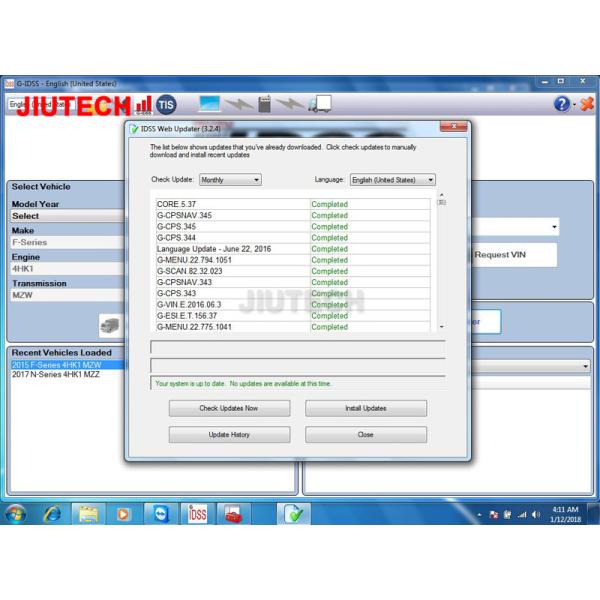600x600 pixels.
Task: Open the TIS round icon in toolbar
Action: pyautogui.click(x=166, y=105)
